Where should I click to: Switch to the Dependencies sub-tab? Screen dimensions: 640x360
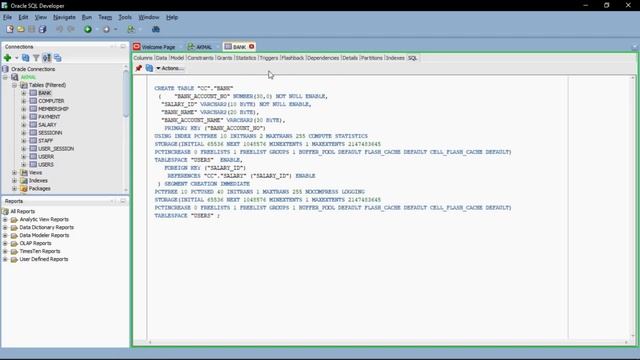coord(323,58)
